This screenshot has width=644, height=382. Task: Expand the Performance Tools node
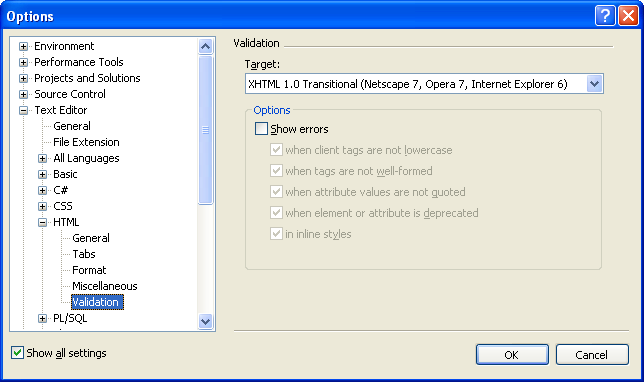tap(23, 62)
